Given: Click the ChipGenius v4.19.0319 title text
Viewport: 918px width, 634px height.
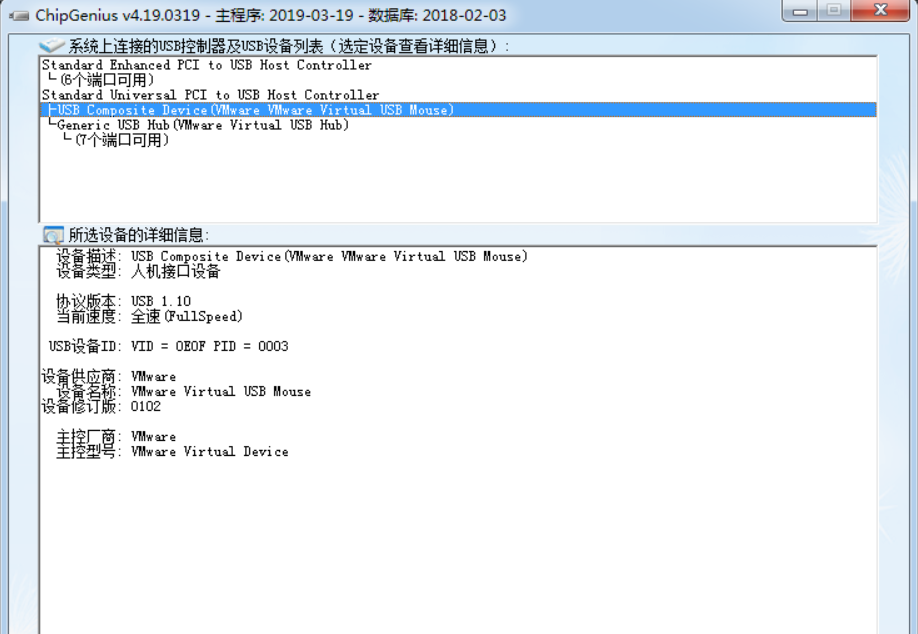Looking at the screenshot, I should [118, 15].
